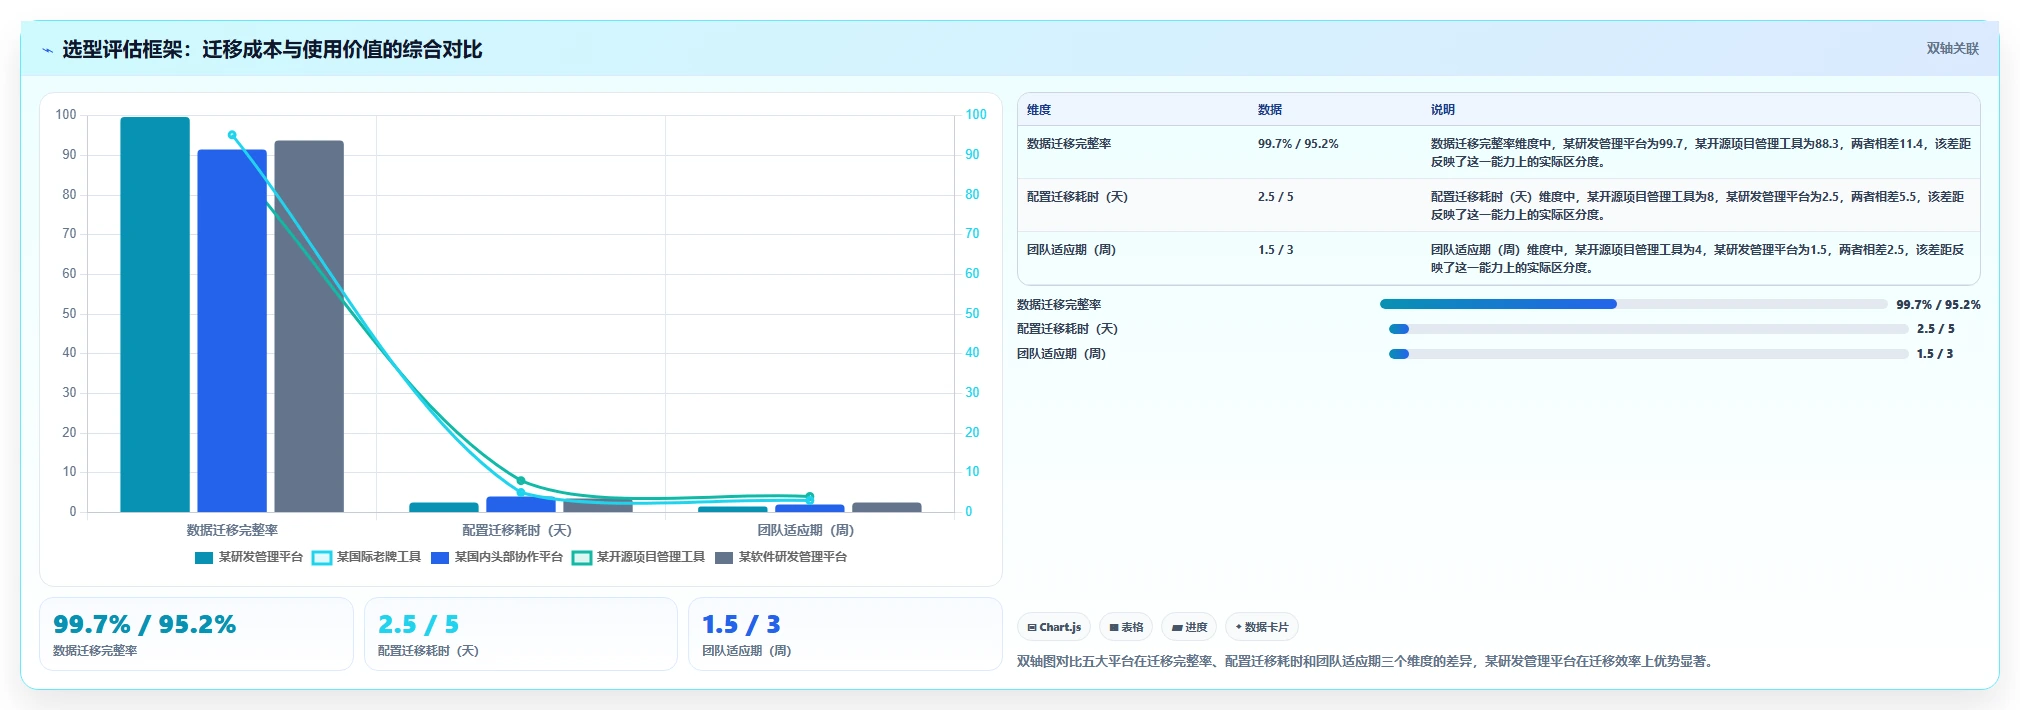Click the Chart.js tag chip
The width and height of the screenshot is (2020, 710).
tap(1054, 627)
